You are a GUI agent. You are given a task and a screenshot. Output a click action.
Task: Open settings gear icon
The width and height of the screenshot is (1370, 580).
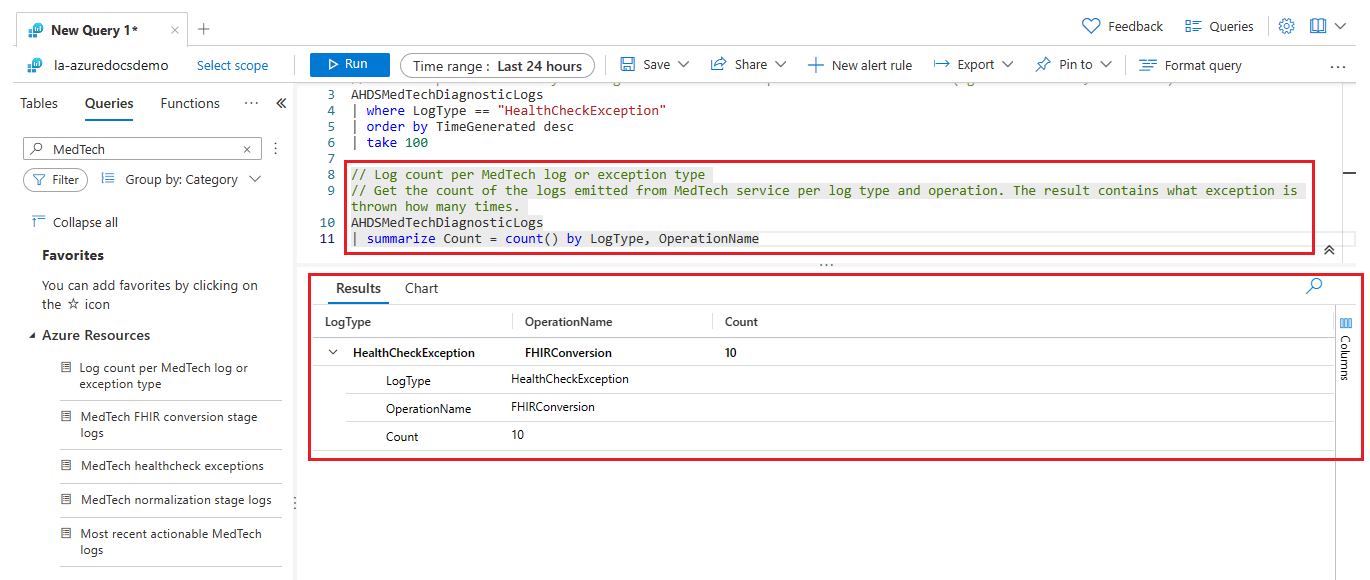[1287, 26]
